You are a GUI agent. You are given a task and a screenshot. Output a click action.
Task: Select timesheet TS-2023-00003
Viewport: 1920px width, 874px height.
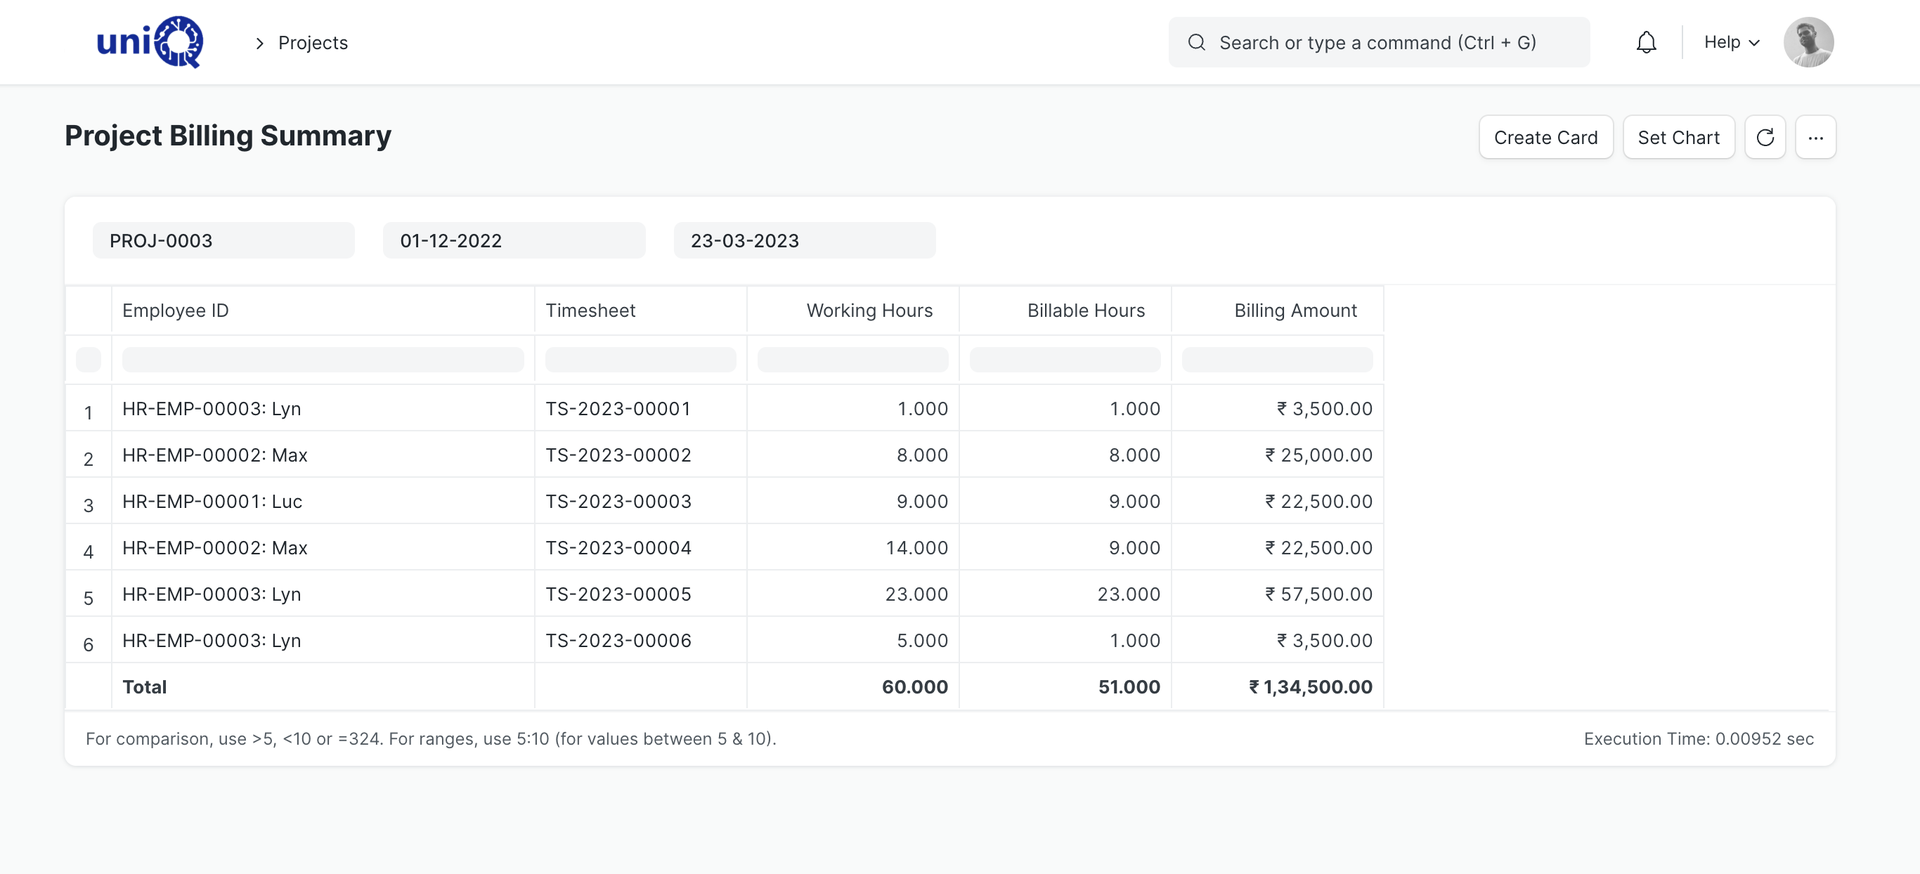coord(618,501)
